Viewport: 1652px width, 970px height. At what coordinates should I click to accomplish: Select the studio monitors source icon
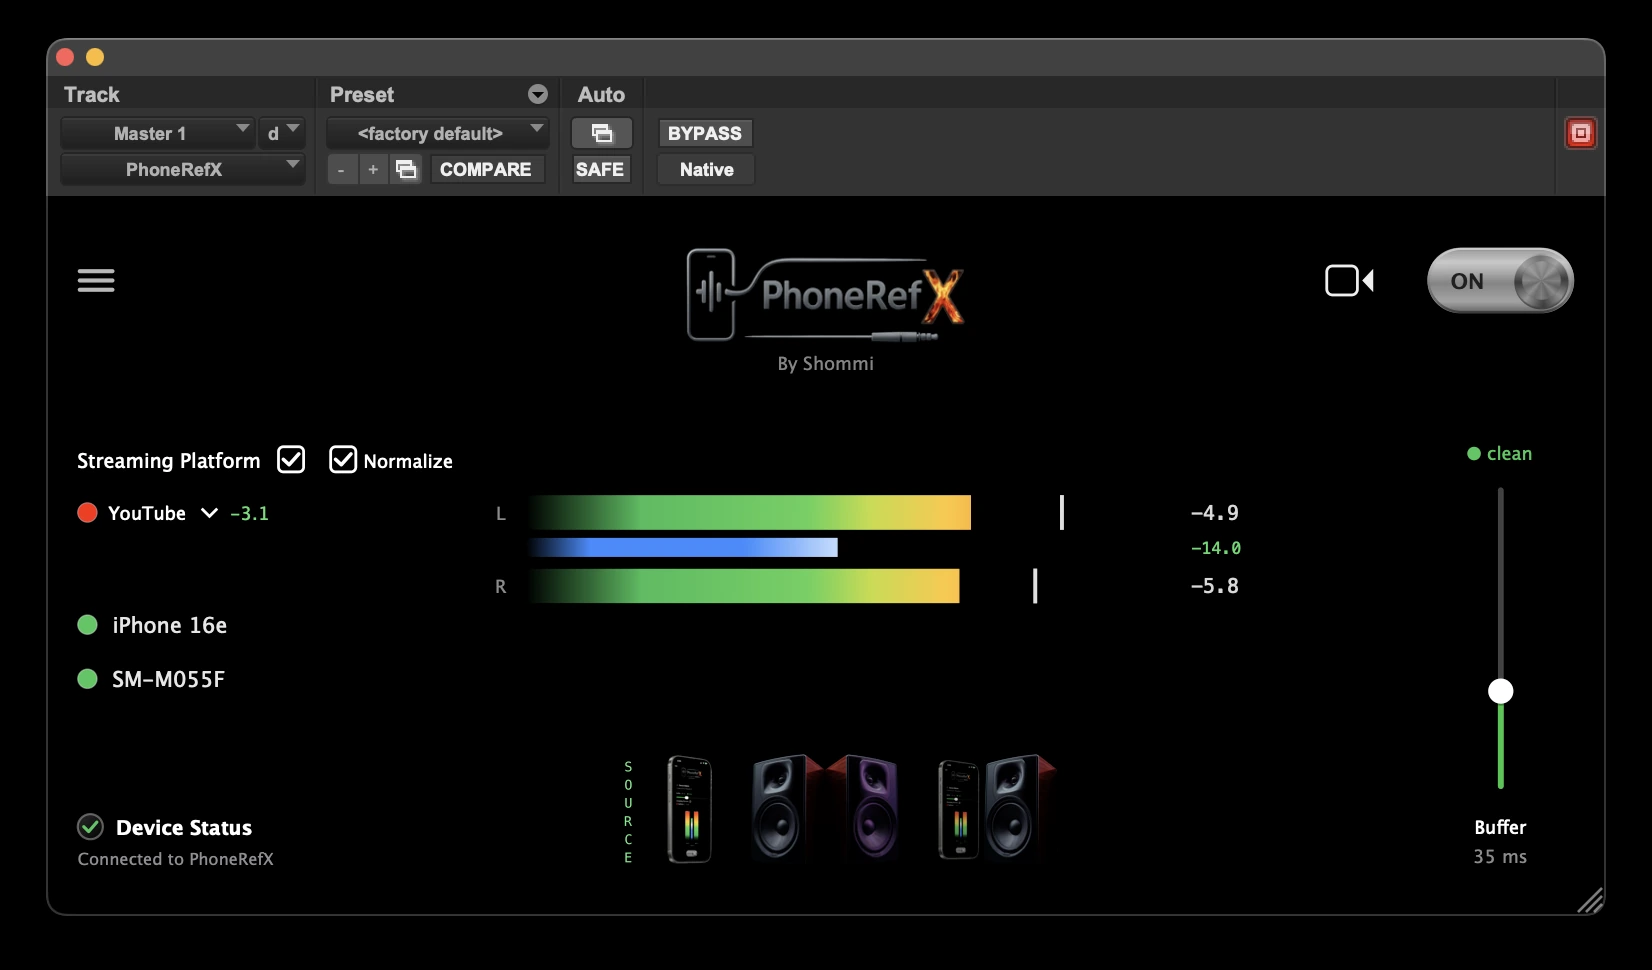tap(824, 807)
